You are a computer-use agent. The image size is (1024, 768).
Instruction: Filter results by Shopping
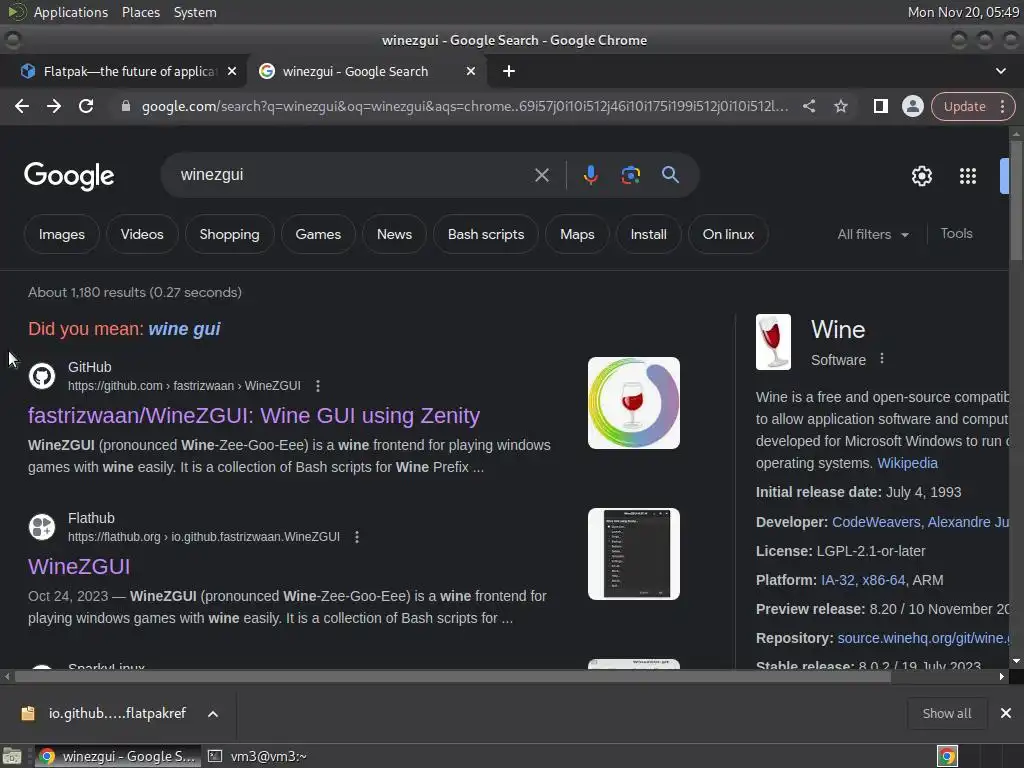coord(229,234)
